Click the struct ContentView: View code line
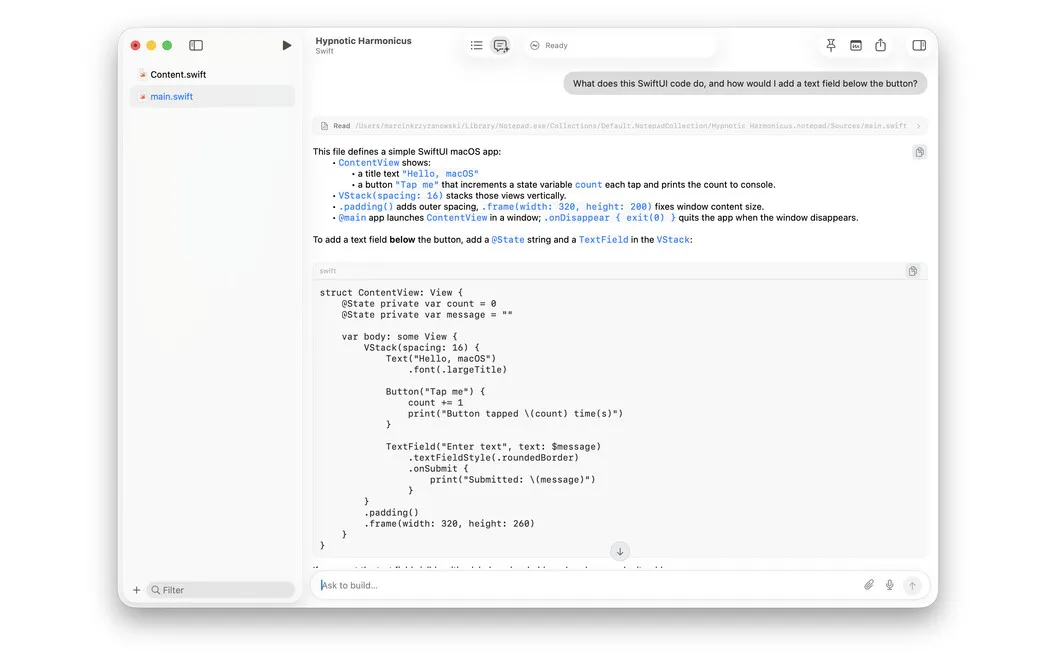This screenshot has height=660, width=1056. coord(391,293)
